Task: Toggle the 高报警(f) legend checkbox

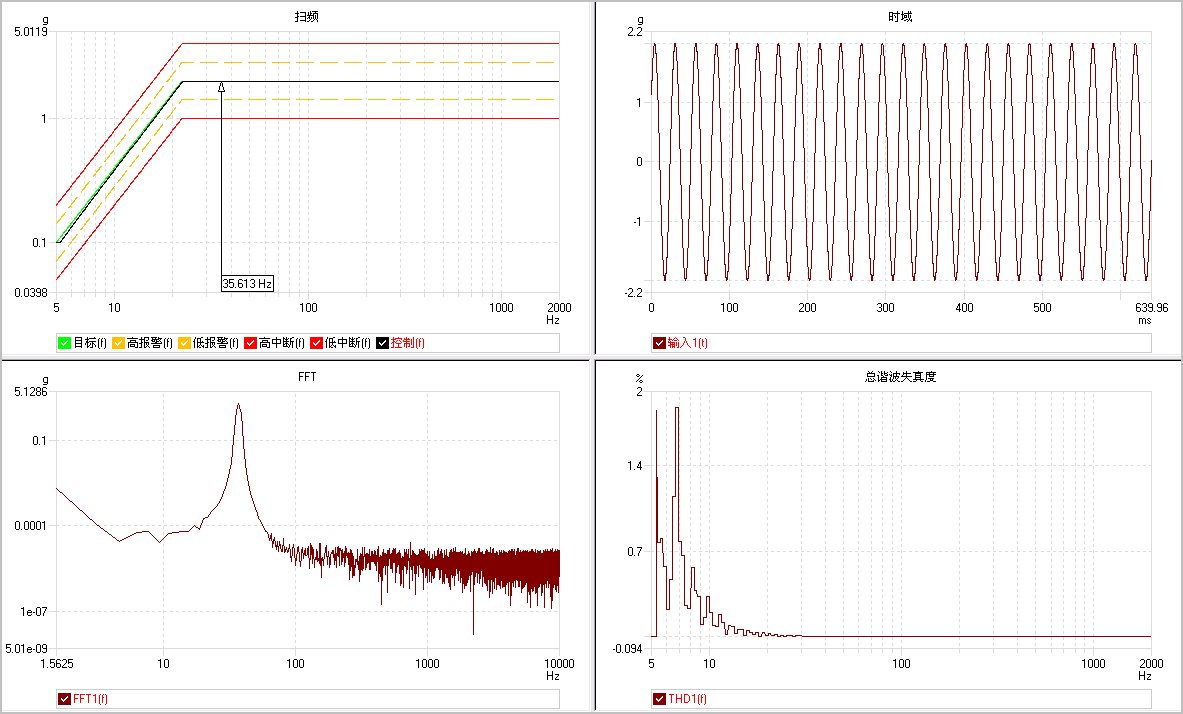Action: click(118, 343)
